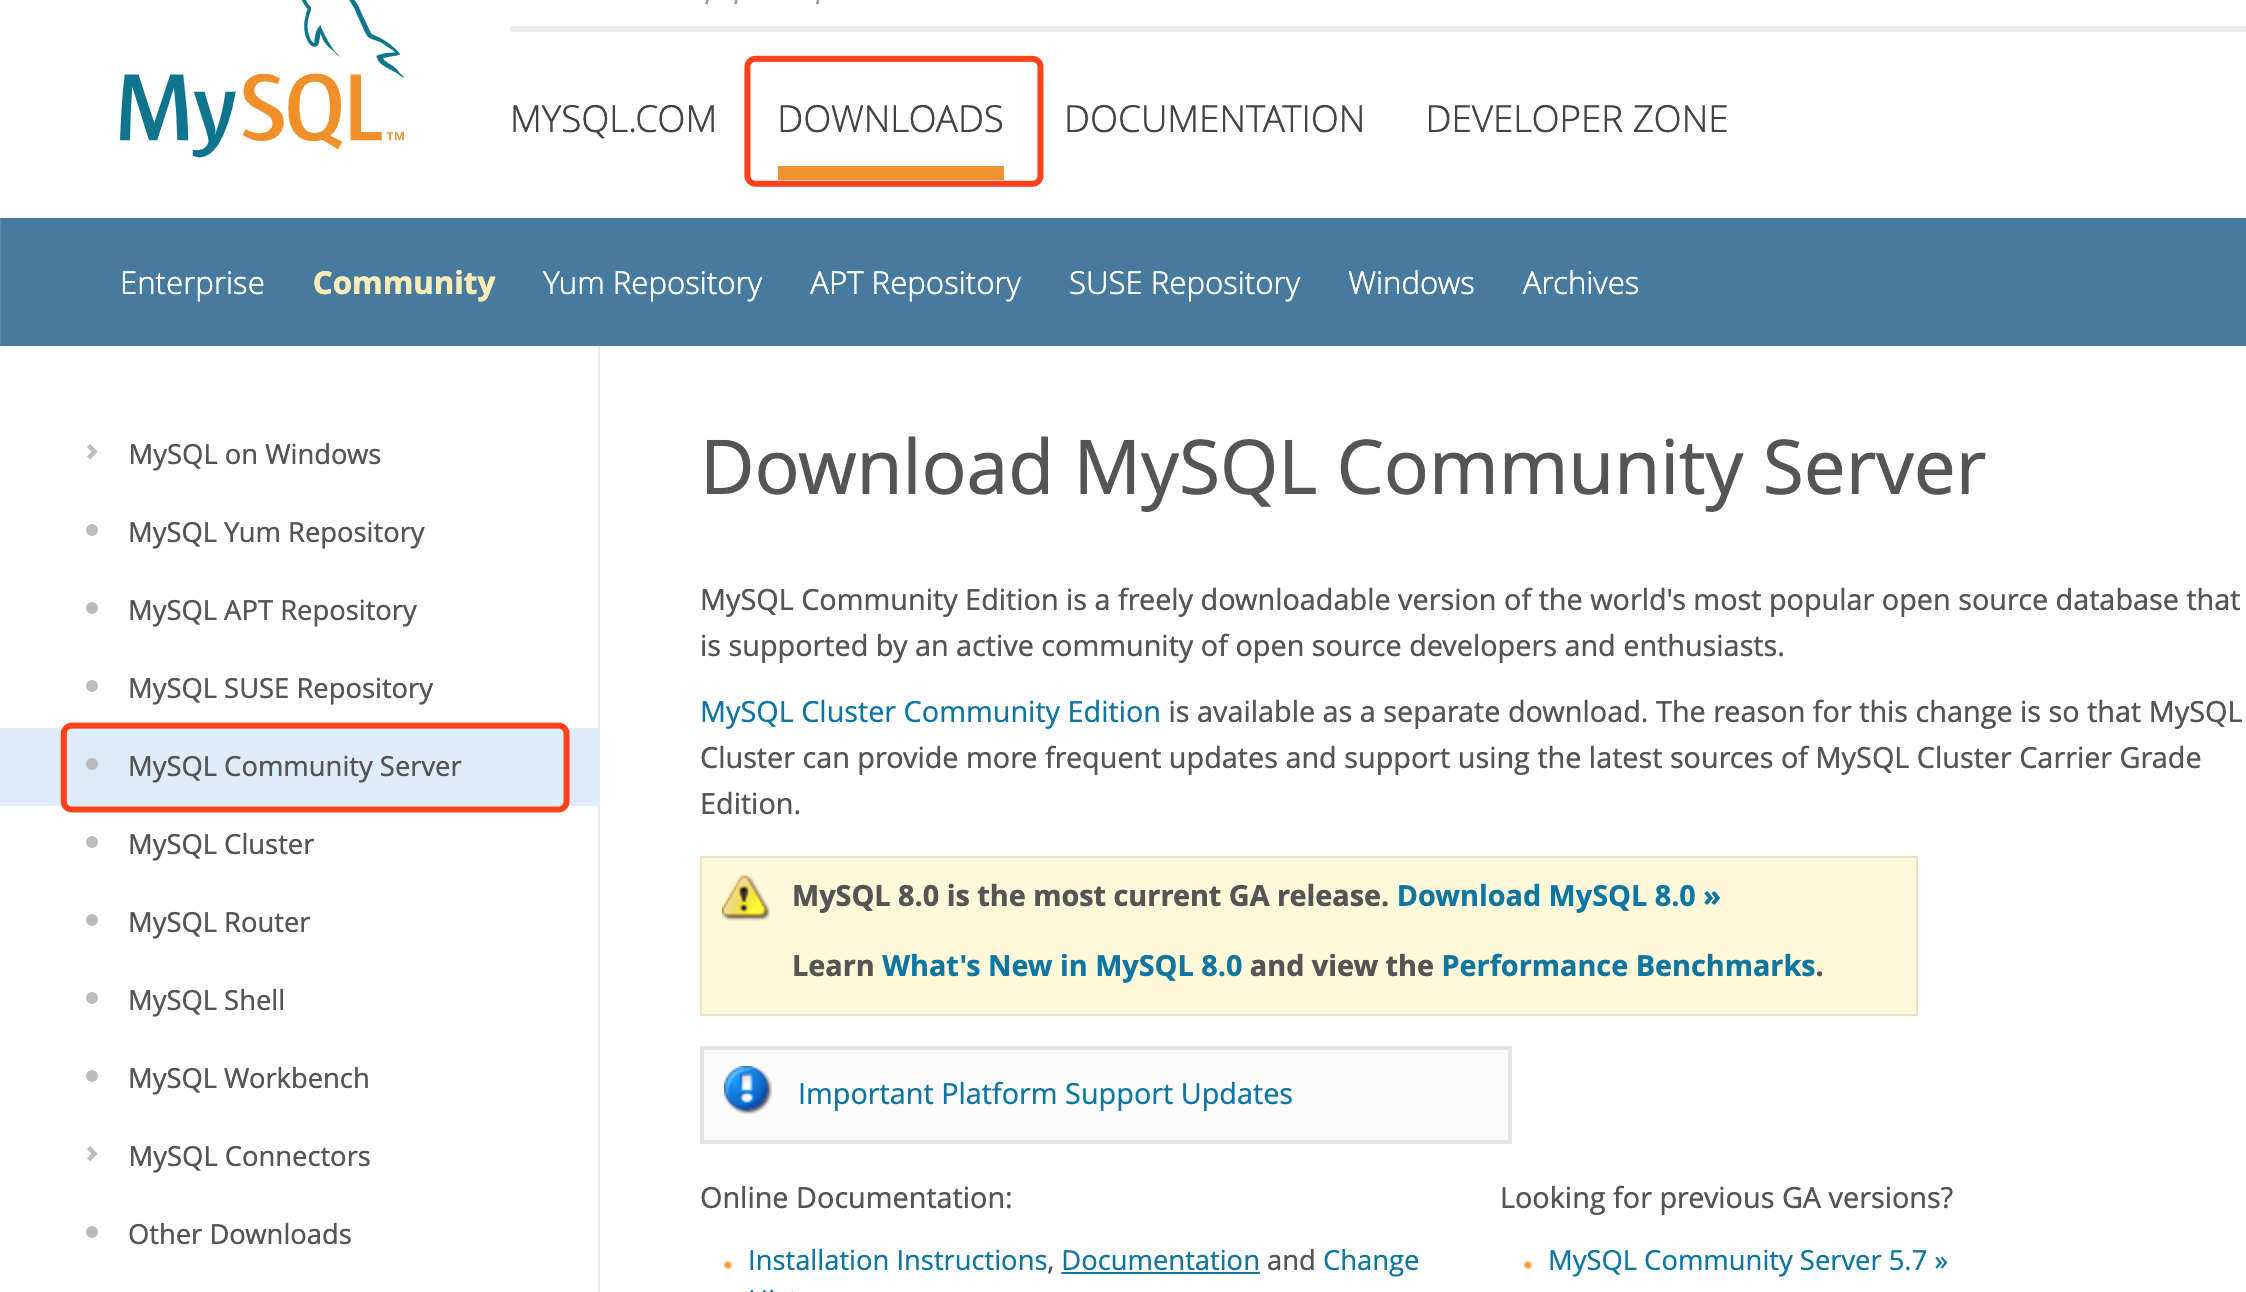Viewport: 2246px width, 1292px height.
Task: Go to the DOCUMENTATION tab
Action: (1213, 120)
